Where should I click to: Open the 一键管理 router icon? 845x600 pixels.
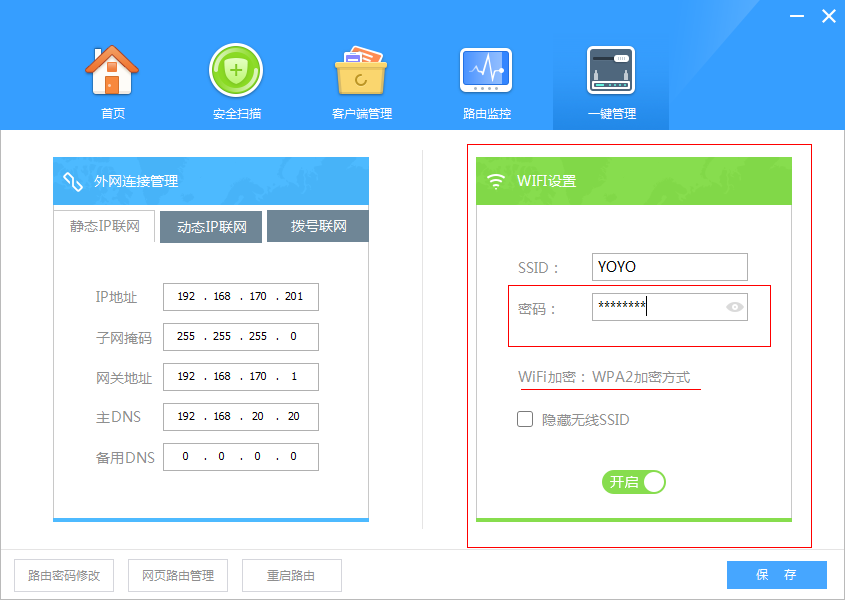(611, 71)
